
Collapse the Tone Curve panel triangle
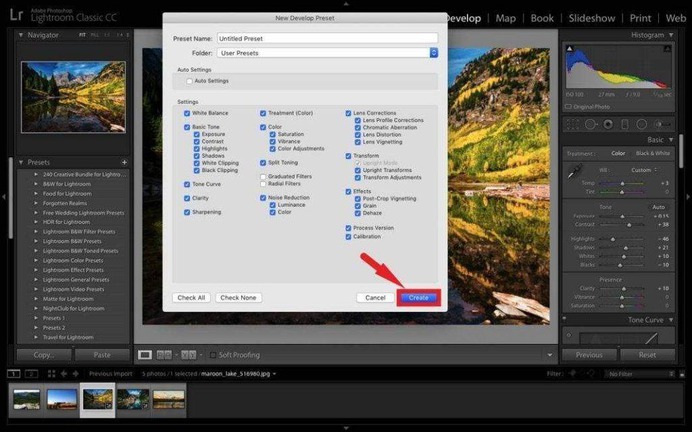click(671, 320)
